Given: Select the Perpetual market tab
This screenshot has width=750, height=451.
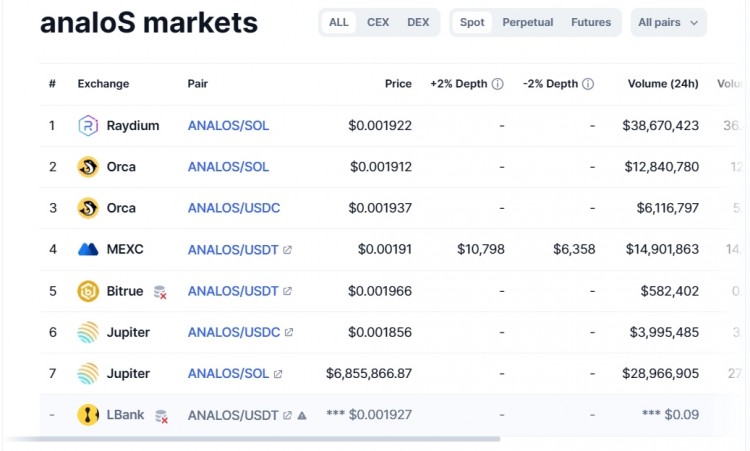Looking at the screenshot, I should [x=527, y=22].
